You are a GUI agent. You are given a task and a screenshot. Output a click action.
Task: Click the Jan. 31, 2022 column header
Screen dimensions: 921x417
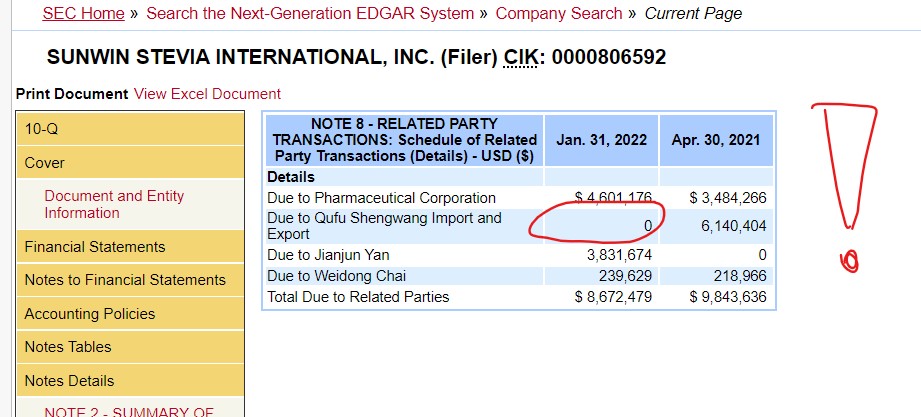(601, 140)
